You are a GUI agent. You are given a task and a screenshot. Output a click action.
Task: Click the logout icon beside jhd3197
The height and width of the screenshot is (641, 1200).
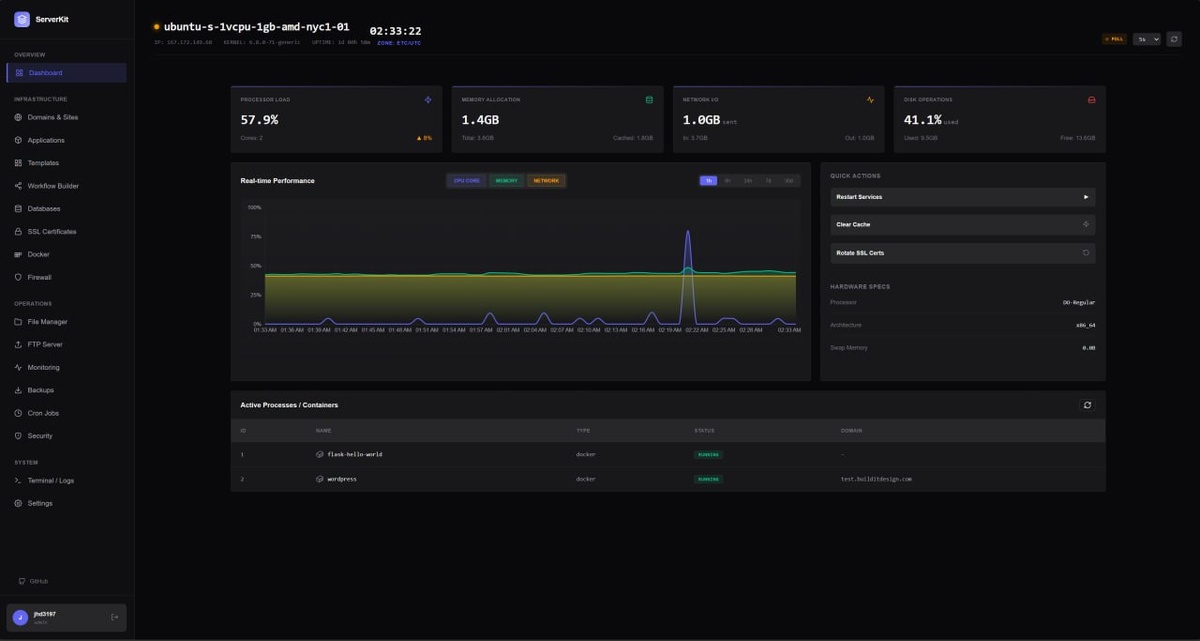click(114, 617)
